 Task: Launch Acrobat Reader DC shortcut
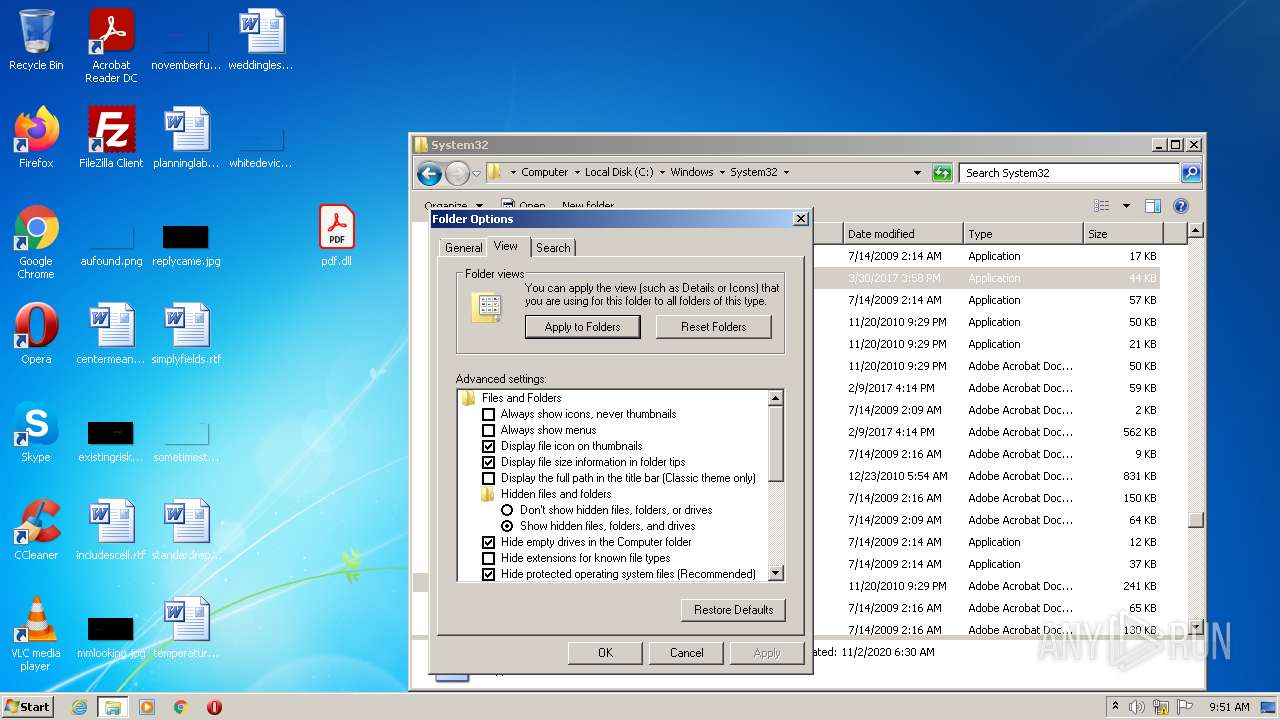[x=111, y=46]
